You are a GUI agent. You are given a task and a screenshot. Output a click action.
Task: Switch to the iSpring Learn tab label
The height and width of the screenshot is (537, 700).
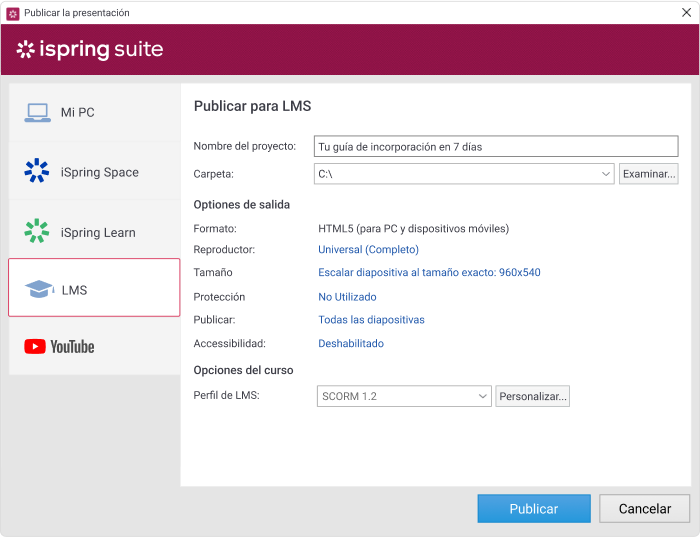coord(98,233)
